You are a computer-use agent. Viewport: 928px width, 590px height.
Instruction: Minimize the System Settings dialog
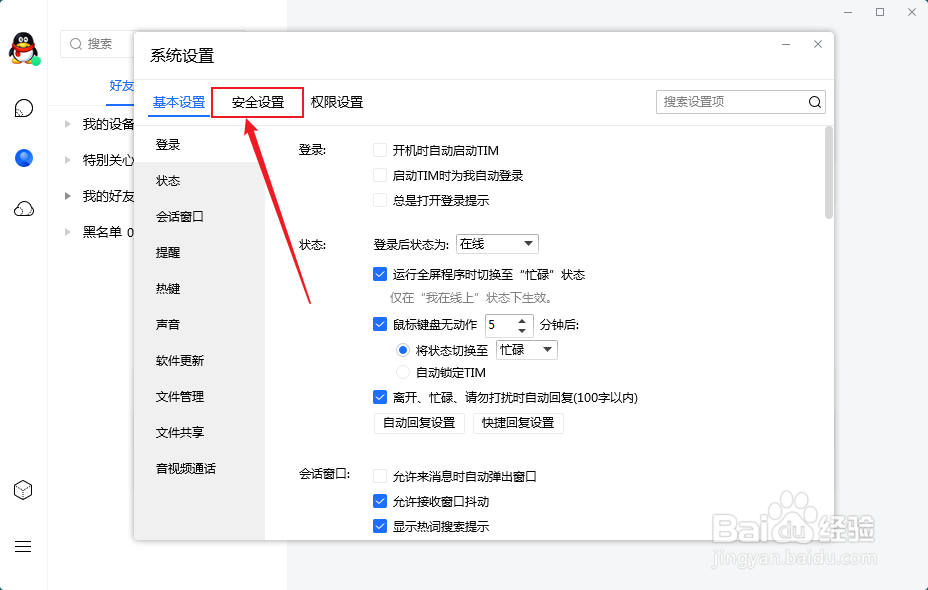786,44
